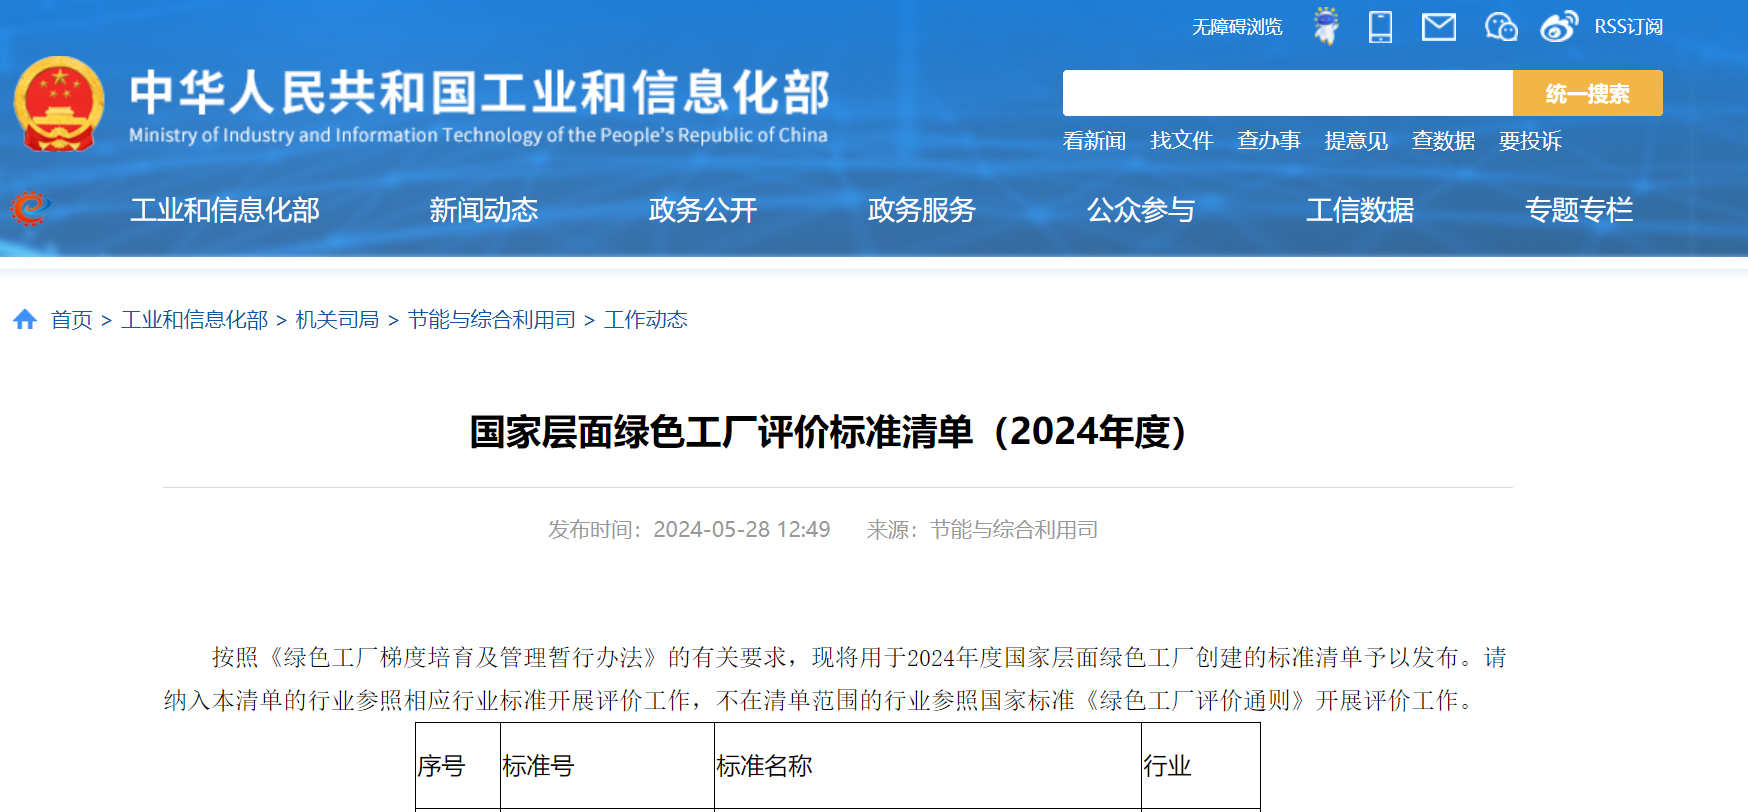Open the RSS订阅 link
The image size is (1748, 812).
click(1628, 27)
